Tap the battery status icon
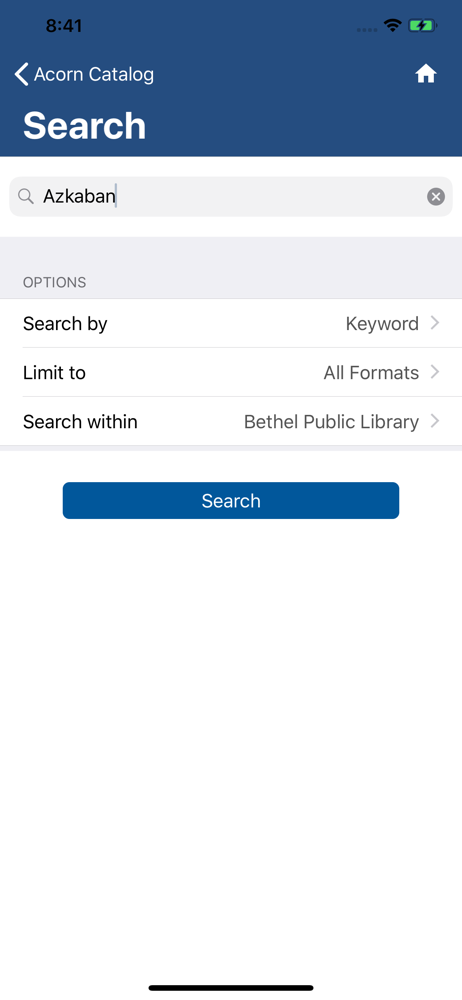 (422, 26)
